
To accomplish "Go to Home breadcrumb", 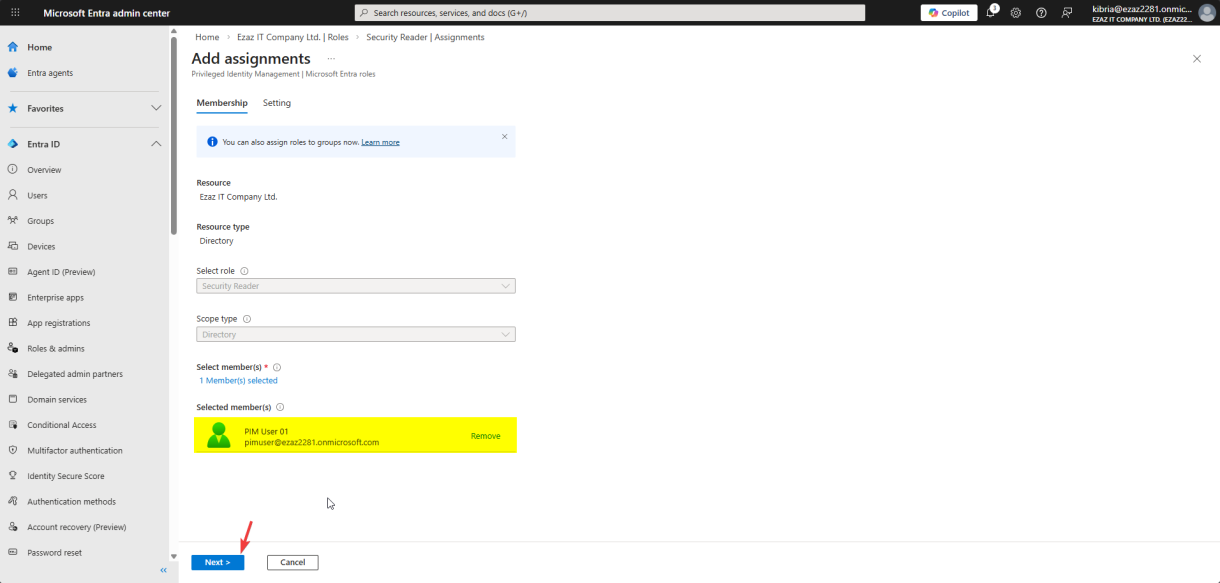I will [x=207, y=37].
